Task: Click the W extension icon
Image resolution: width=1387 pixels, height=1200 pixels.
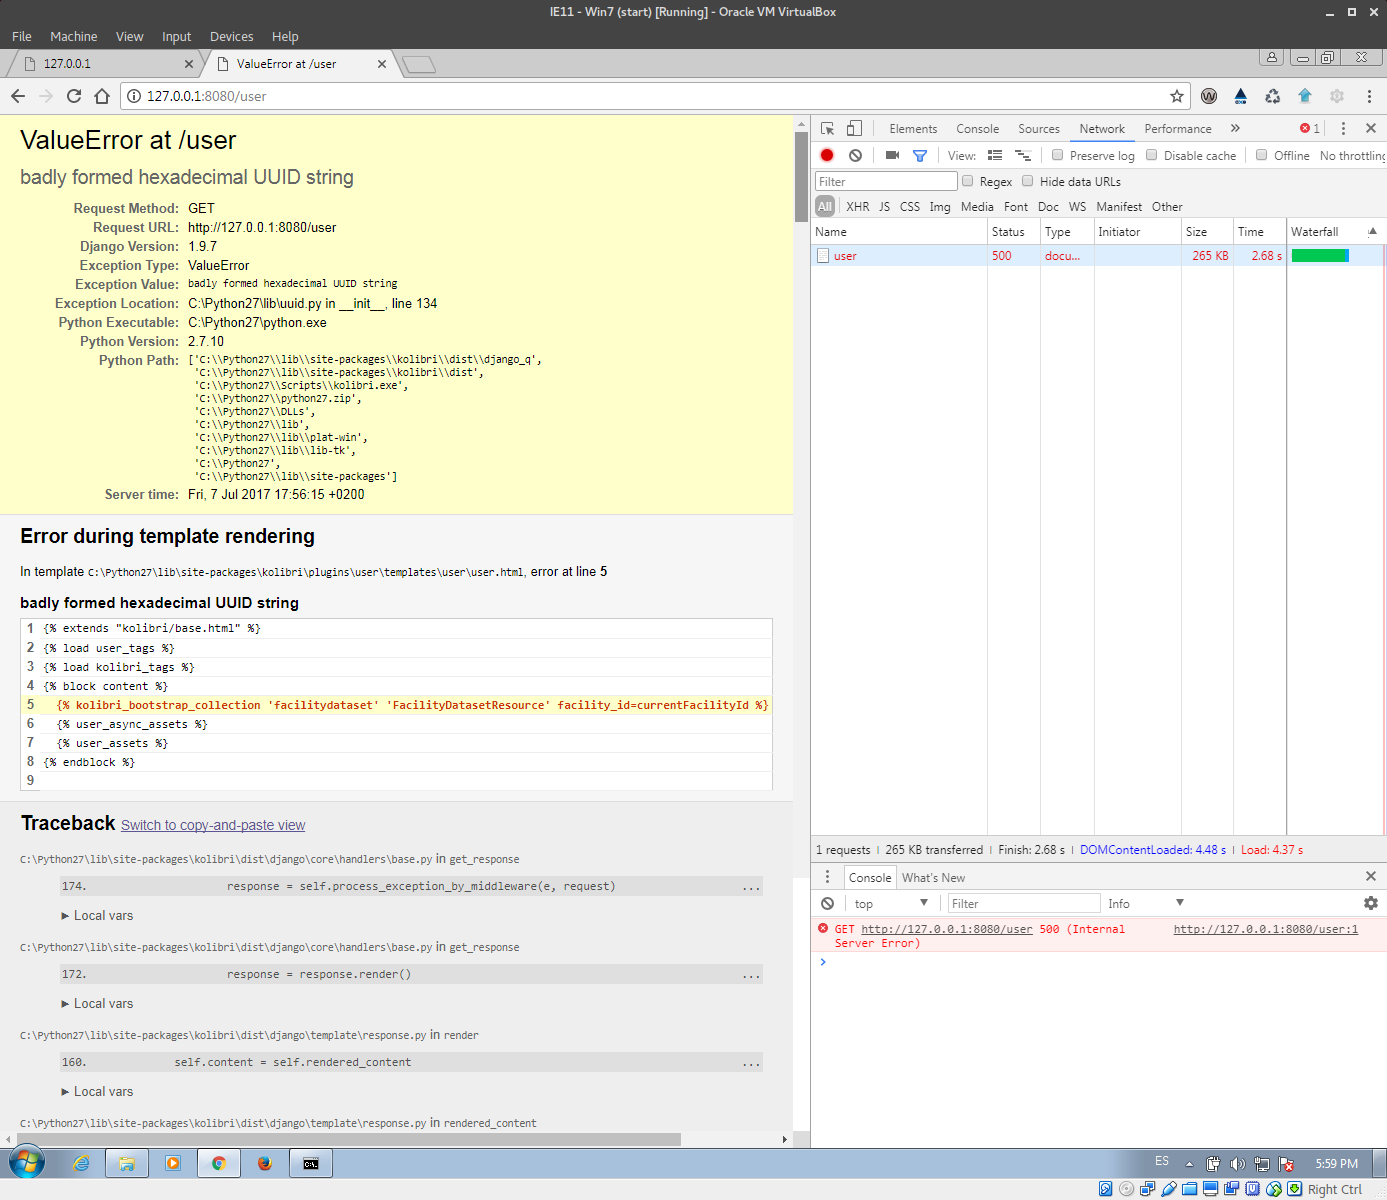Action: [x=1209, y=96]
